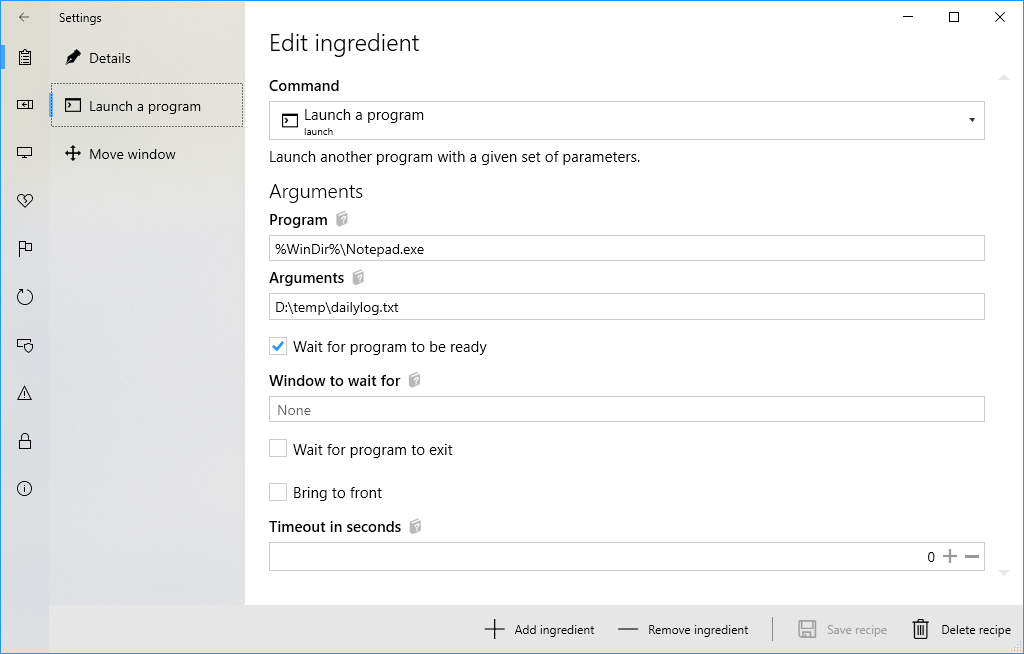
Task: Select the Launch a program ingredient
Action: click(147, 105)
